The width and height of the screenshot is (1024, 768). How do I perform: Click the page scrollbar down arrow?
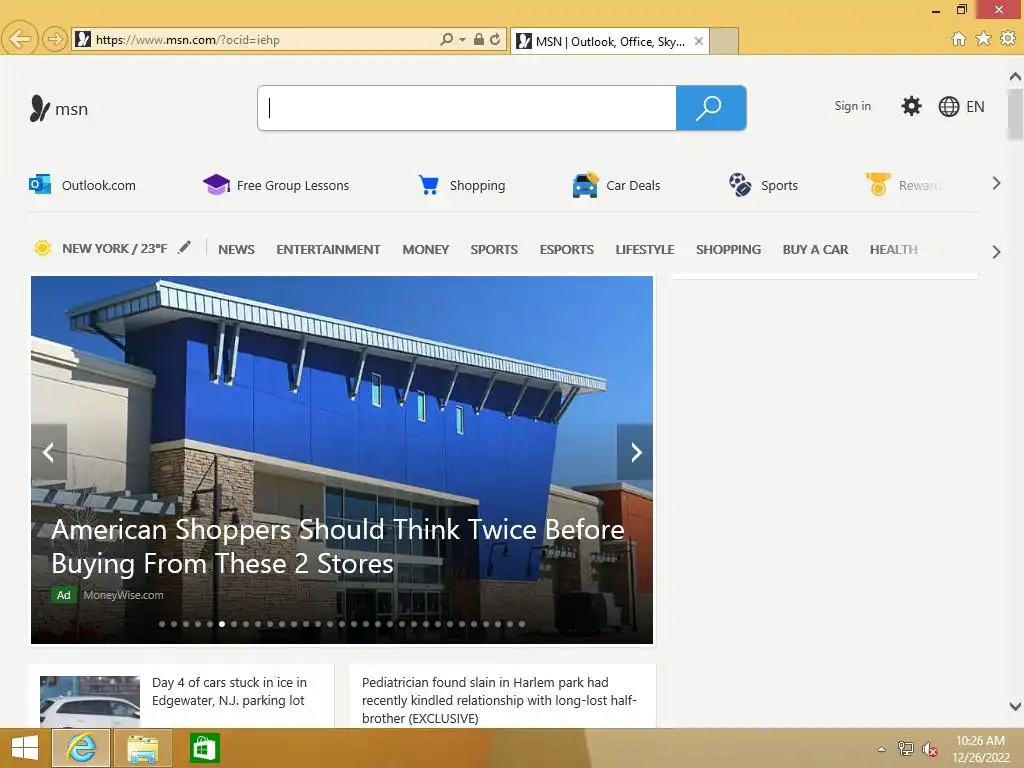point(1015,706)
